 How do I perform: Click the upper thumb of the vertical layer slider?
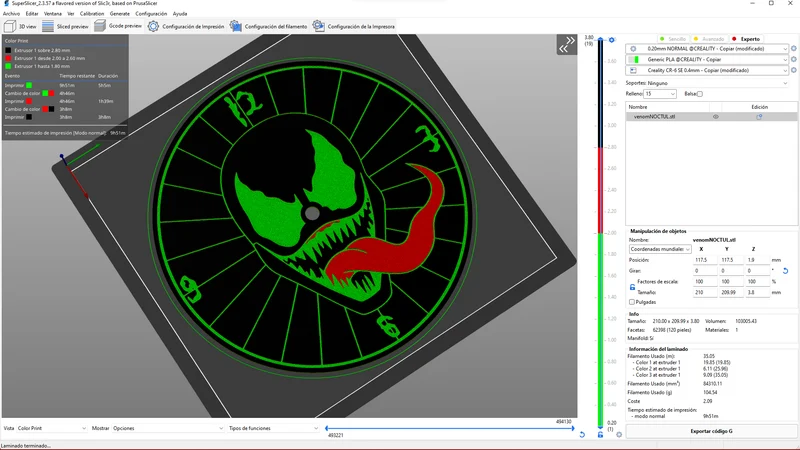click(601, 39)
